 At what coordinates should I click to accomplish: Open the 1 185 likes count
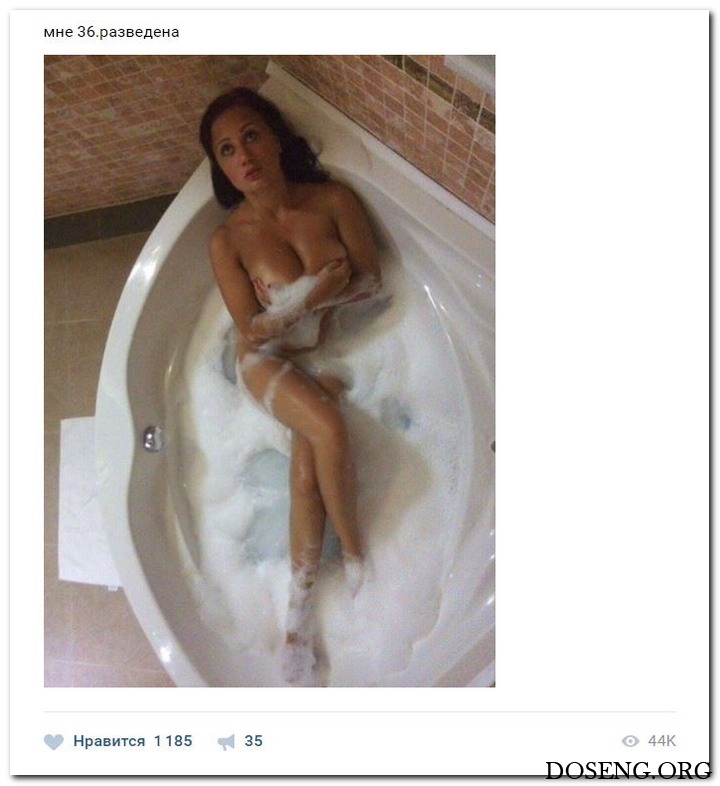click(x=173, y=741)
